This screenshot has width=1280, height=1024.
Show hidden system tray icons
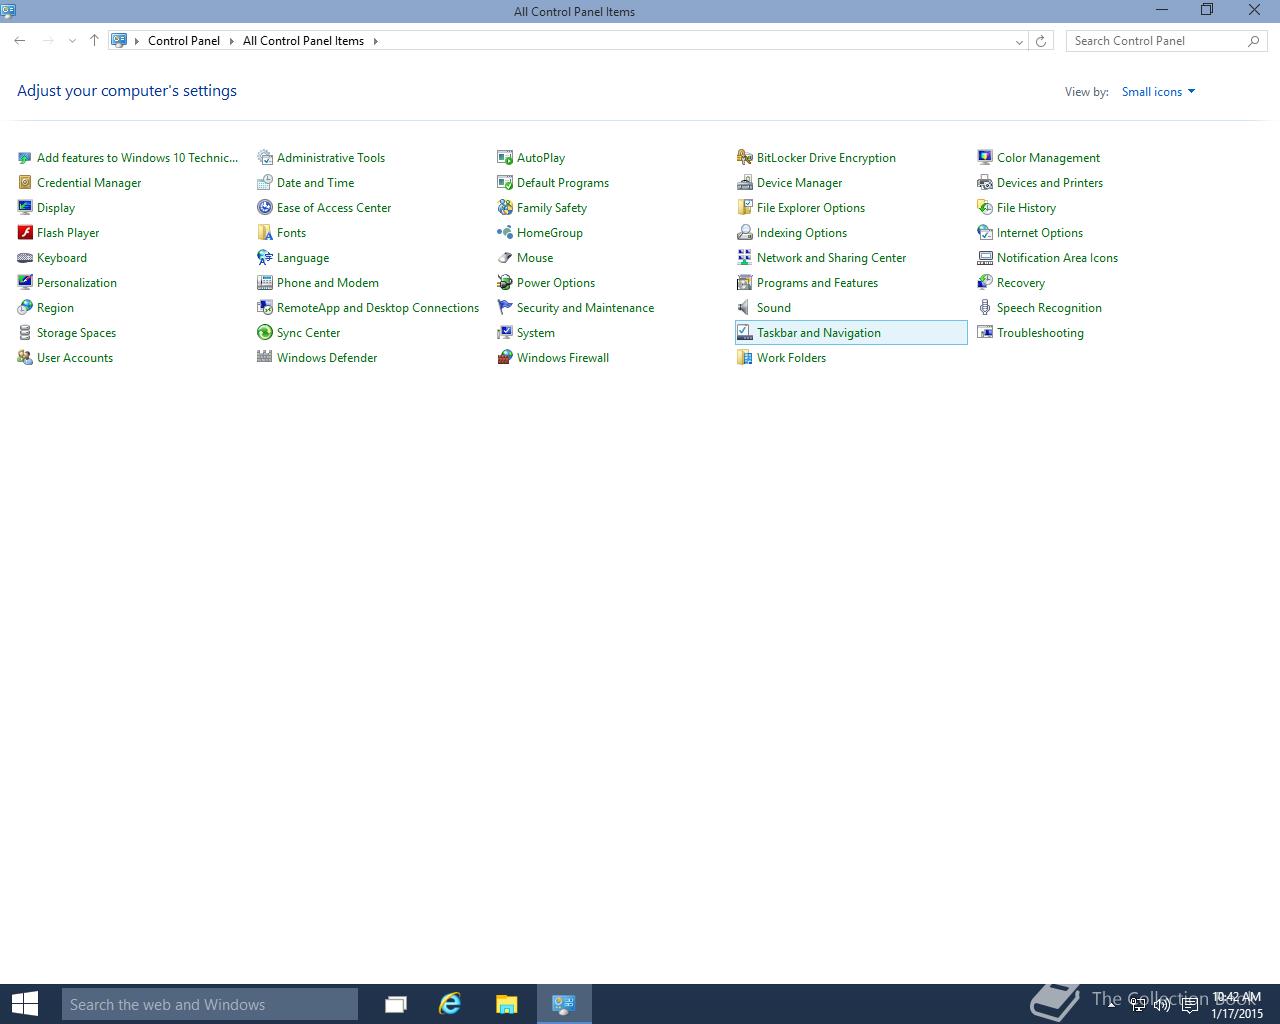coord(1111,1004)
